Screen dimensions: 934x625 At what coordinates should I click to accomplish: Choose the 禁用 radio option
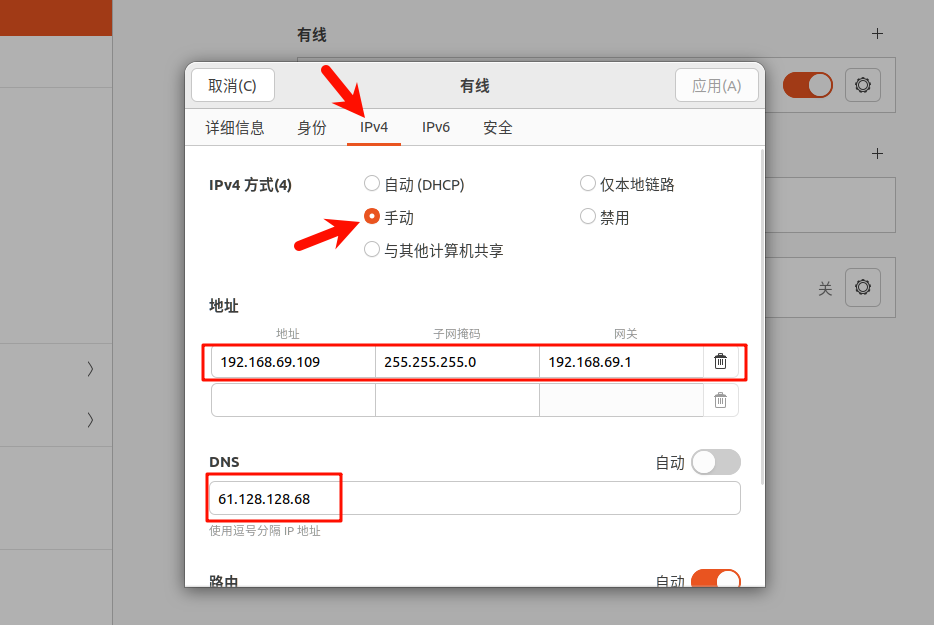[x=588, y=217]
